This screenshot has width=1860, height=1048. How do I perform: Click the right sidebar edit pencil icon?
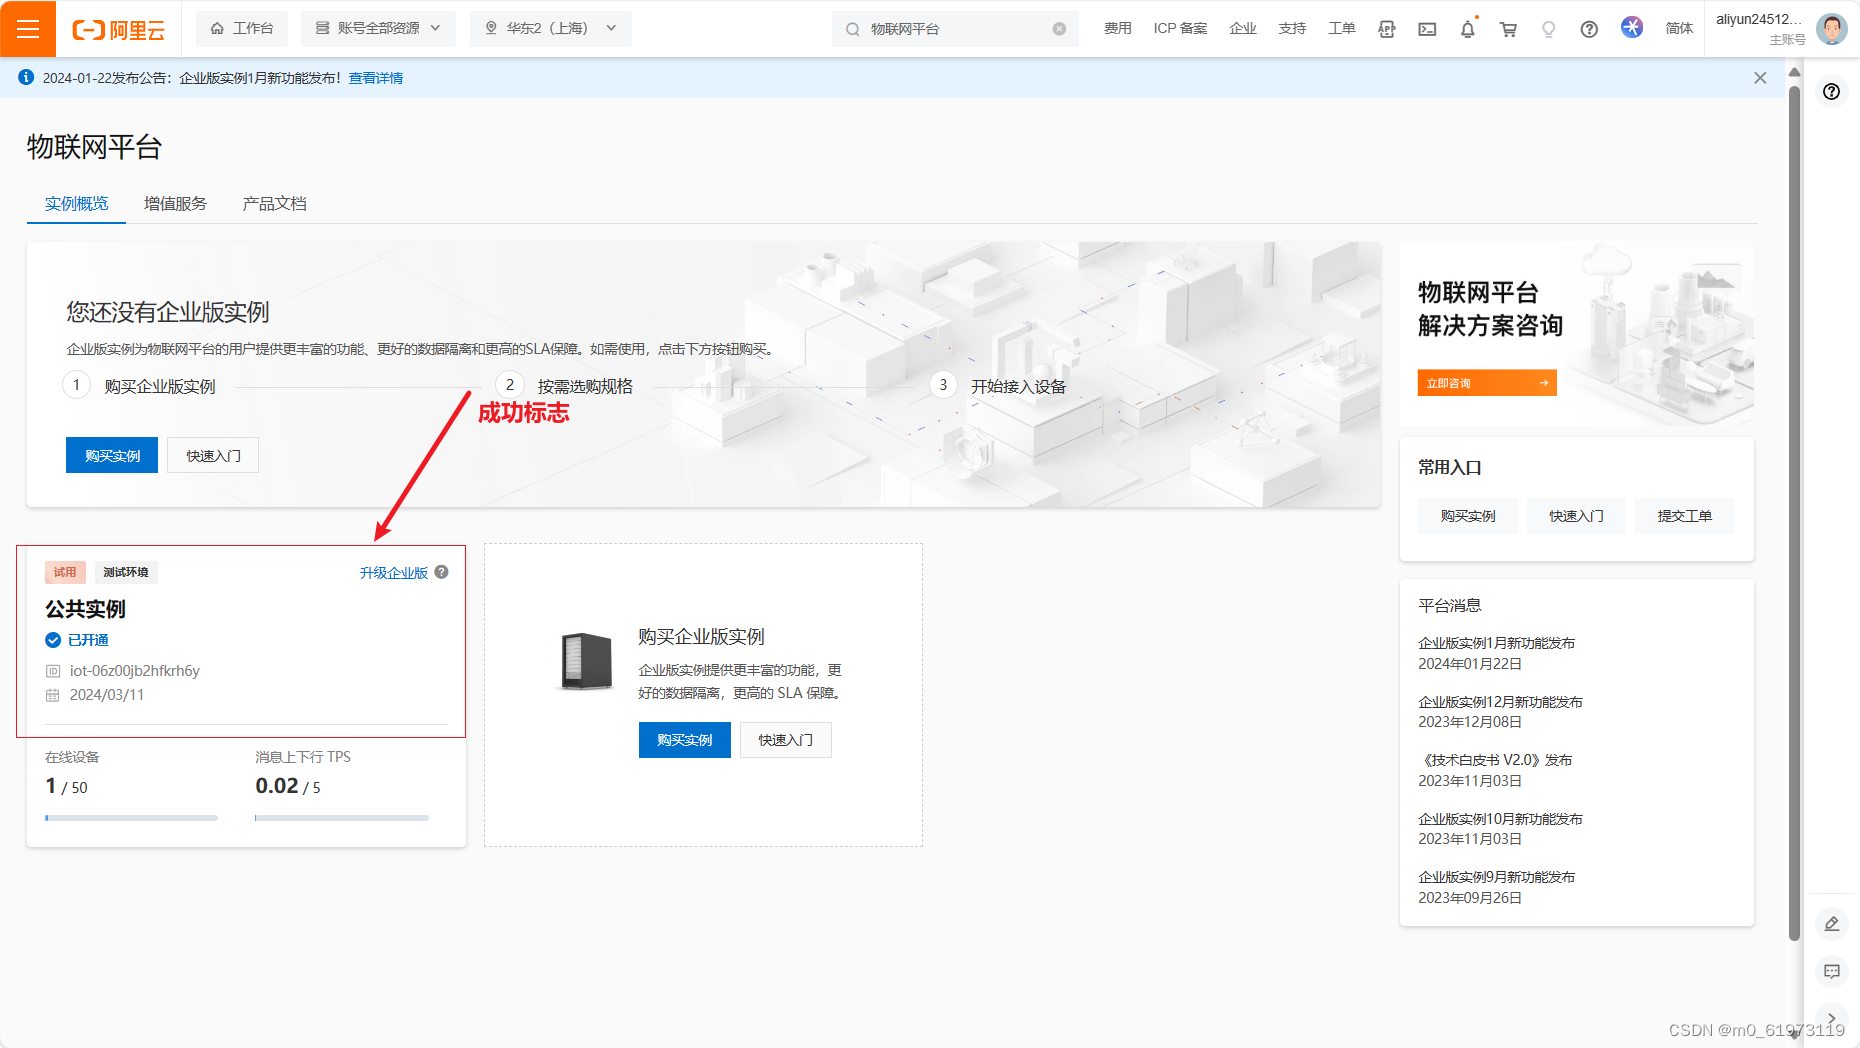[x=1831, y=923]
